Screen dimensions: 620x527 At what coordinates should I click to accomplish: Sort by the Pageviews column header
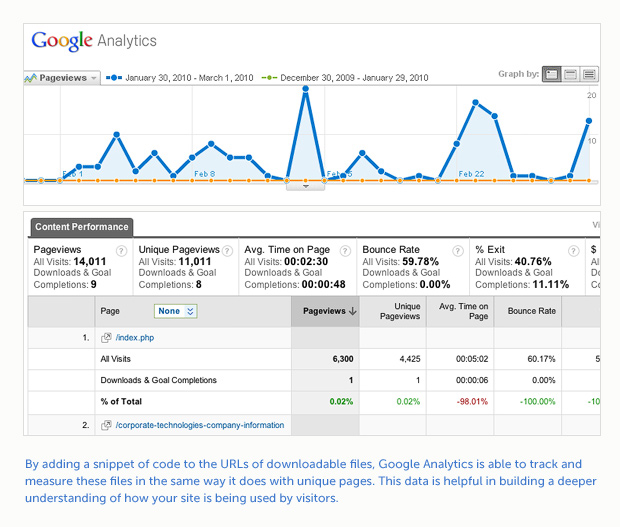tap(325, 311)
